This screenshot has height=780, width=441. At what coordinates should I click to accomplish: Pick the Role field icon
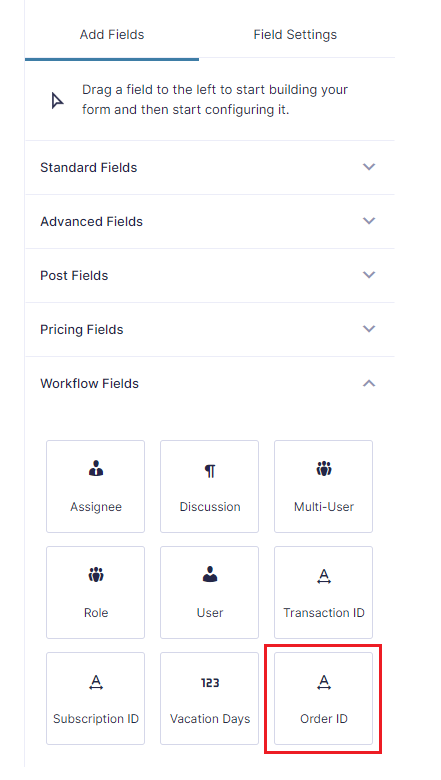click(96, 575)
